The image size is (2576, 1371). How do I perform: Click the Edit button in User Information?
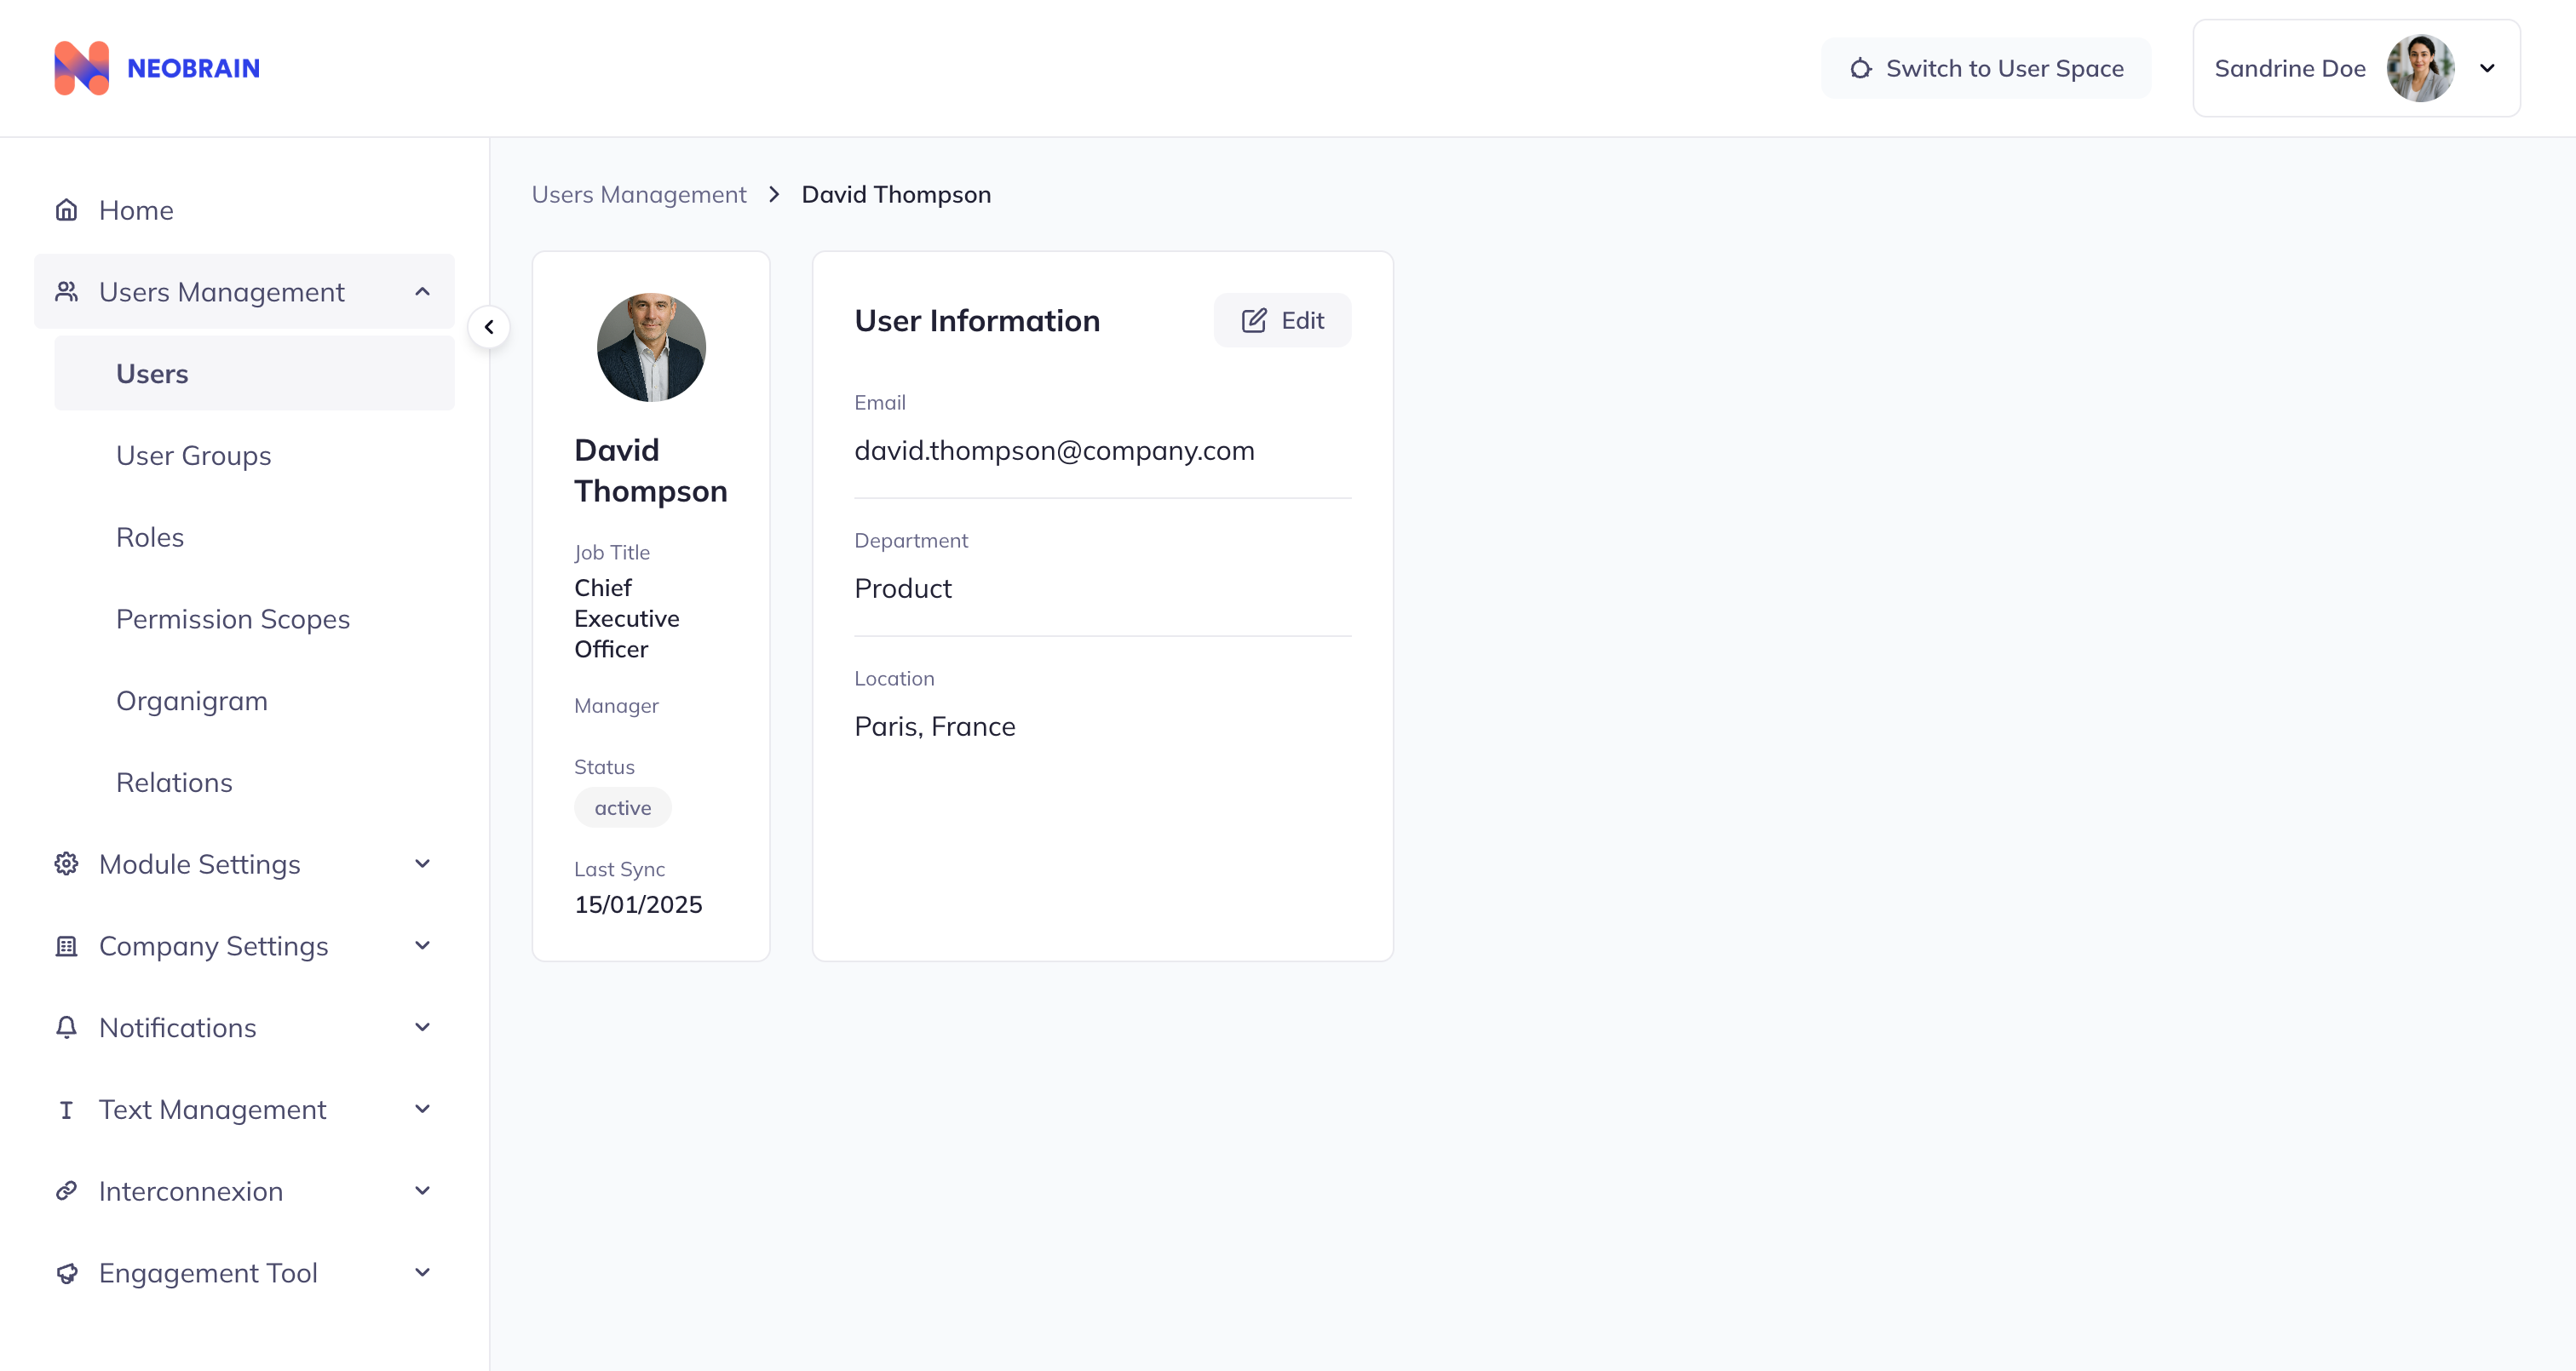pos(1281,320)
